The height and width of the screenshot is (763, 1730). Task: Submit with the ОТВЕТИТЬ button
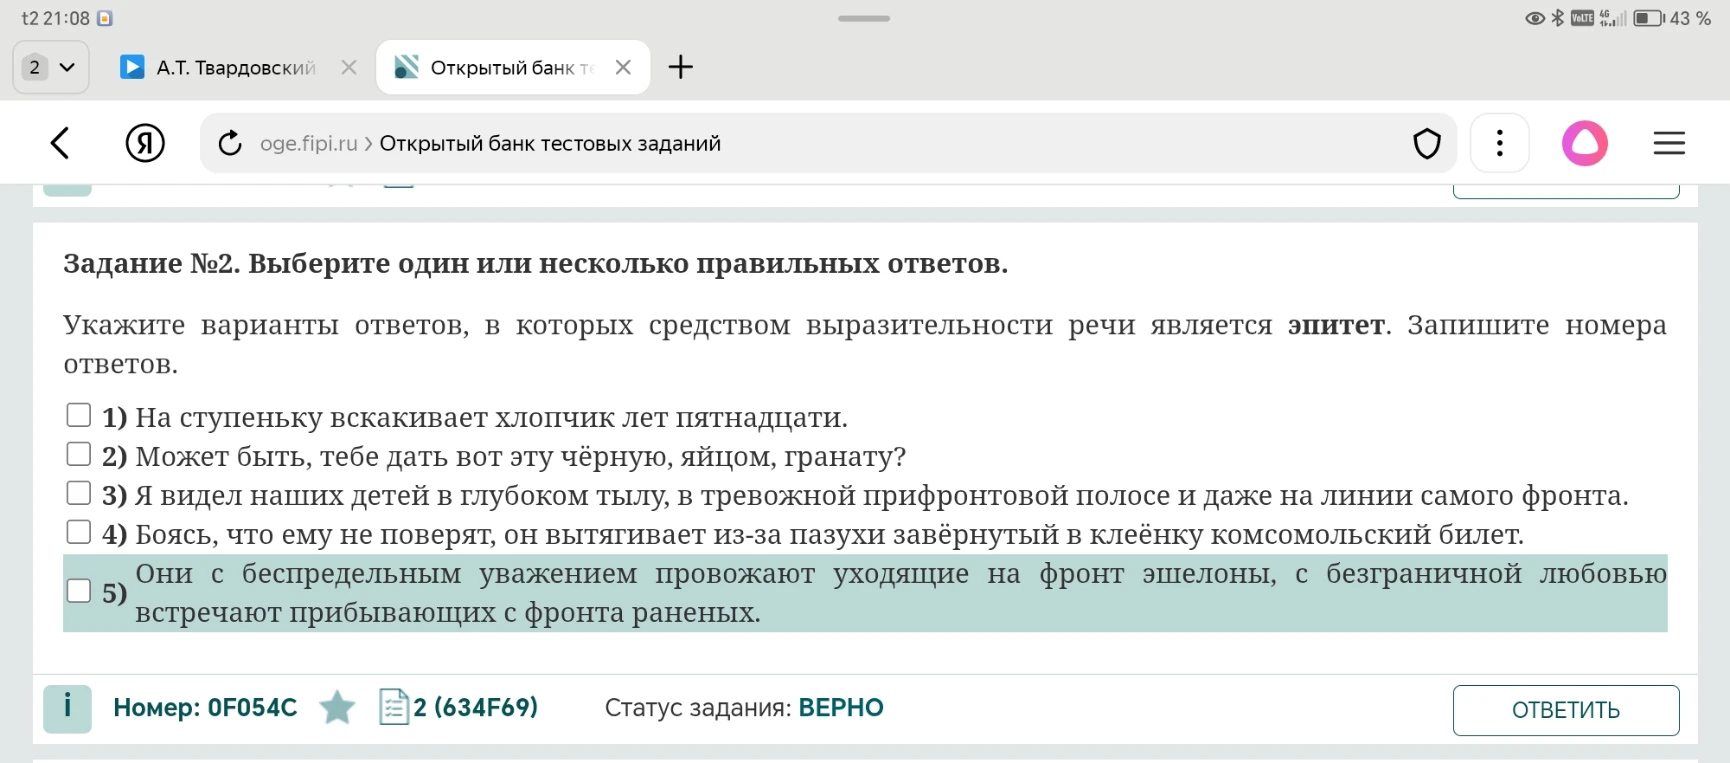pyautogui.click(x=1565, y=710)
